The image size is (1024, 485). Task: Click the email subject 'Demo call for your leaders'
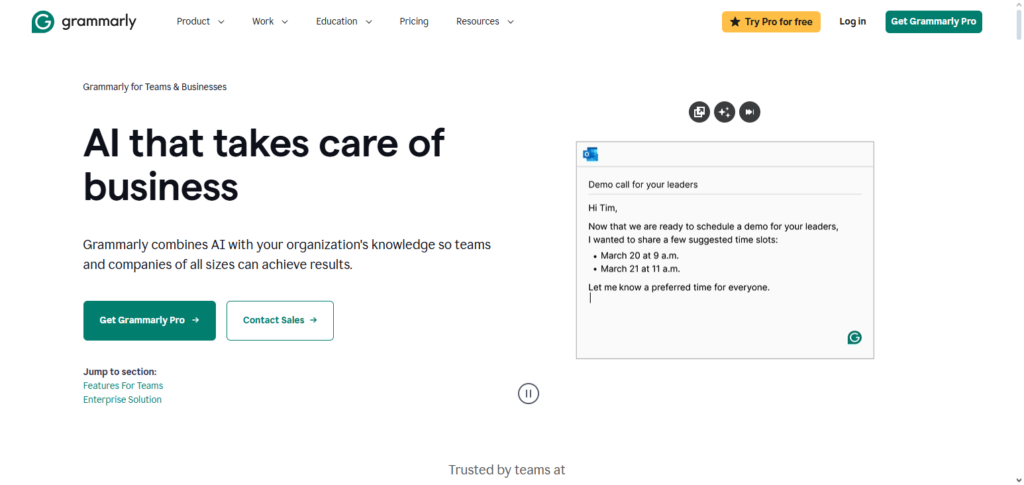point(643,185)
